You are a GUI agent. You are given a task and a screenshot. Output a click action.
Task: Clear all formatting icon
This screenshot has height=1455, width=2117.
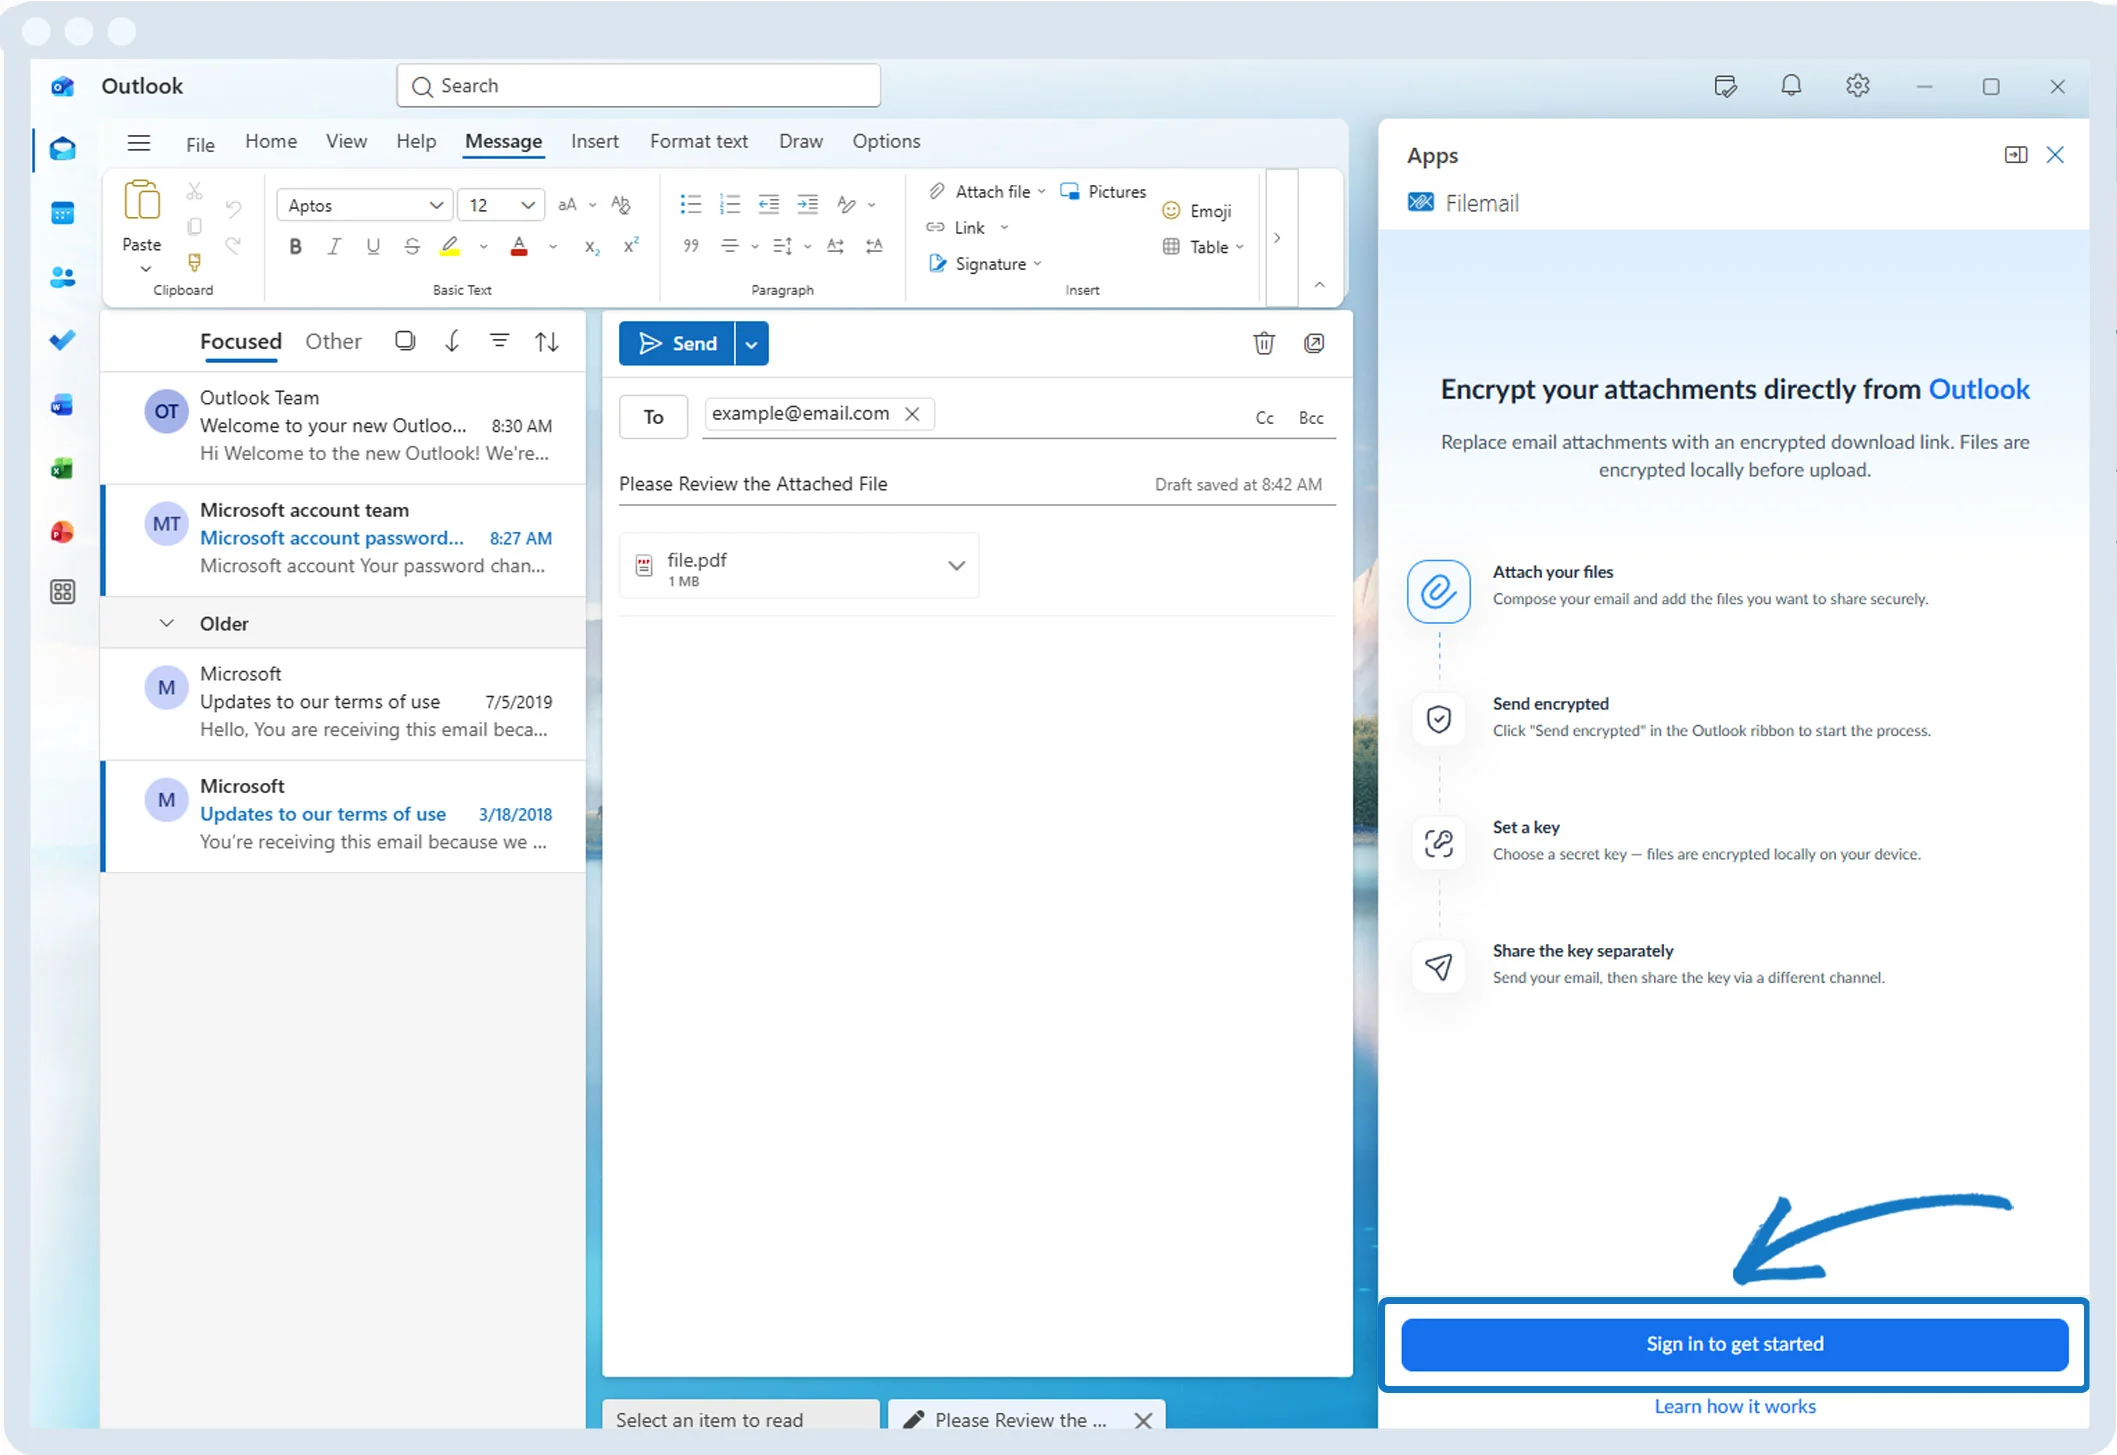coord(621,205)
